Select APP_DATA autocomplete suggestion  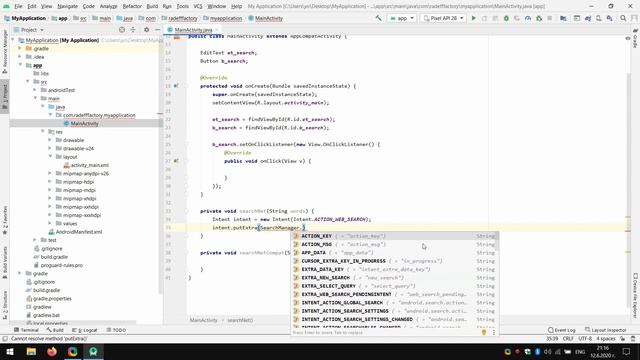tap(394, 253)
